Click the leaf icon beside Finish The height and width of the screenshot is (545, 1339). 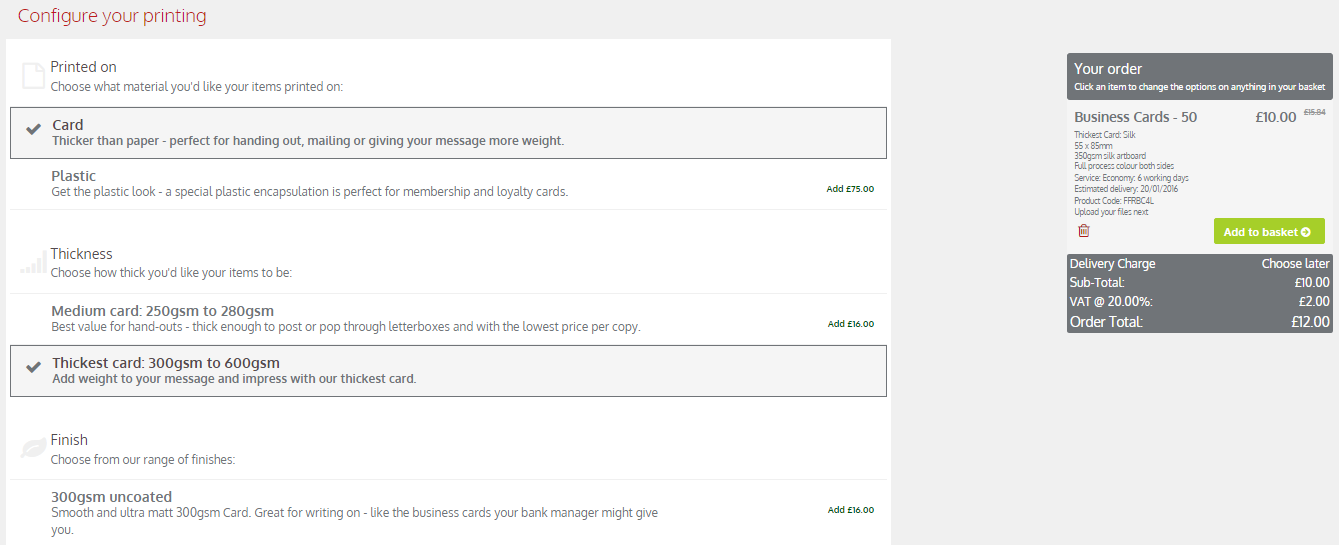pos(33,449)
